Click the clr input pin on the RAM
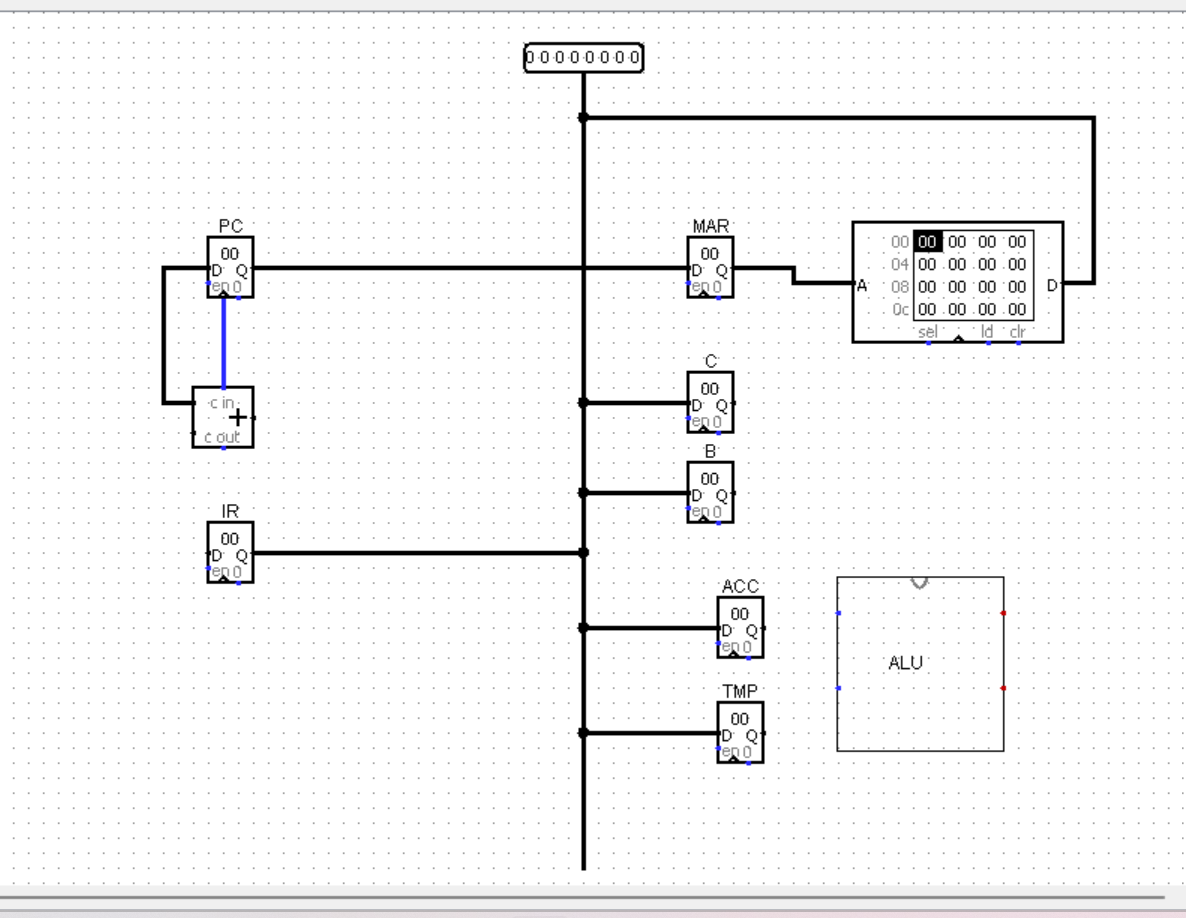This screenshot has width=1186, height=918. [x=1018, y=342]
